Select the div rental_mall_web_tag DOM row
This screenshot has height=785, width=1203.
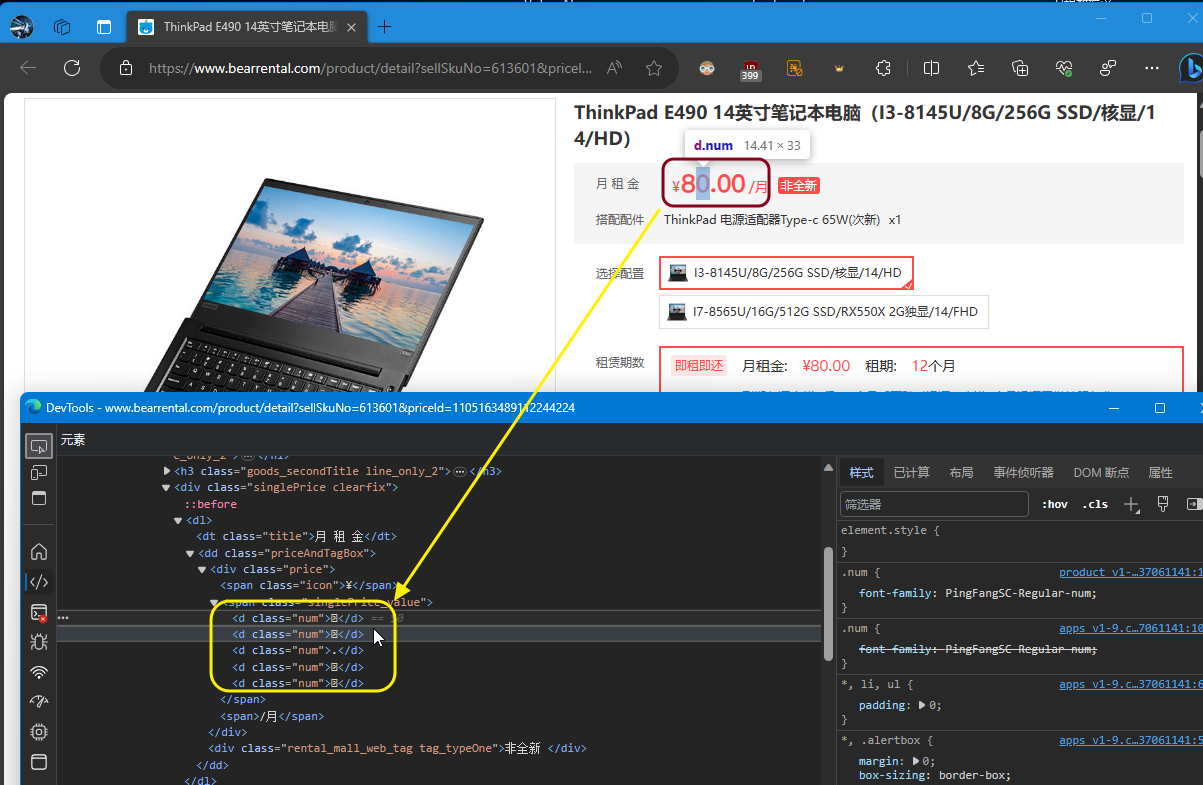(397, 748)
